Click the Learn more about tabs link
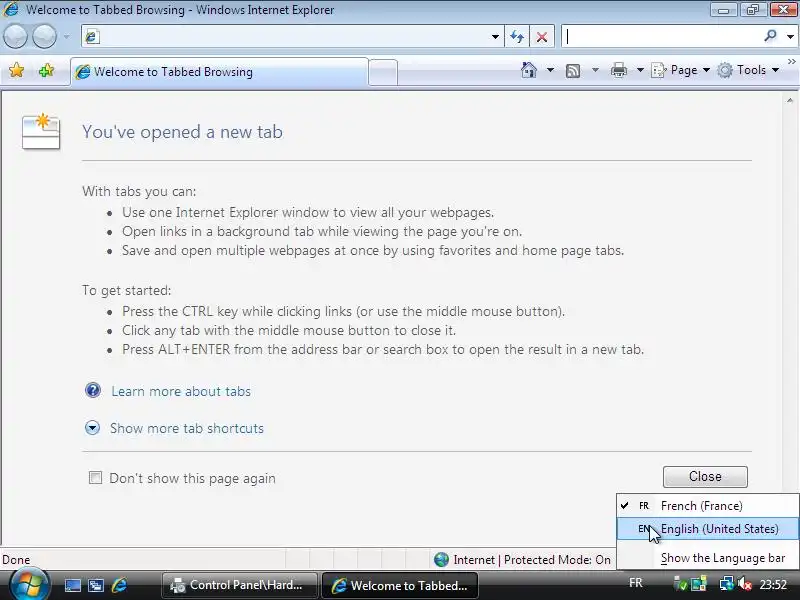The image size is (800, 600). (181, 391)
